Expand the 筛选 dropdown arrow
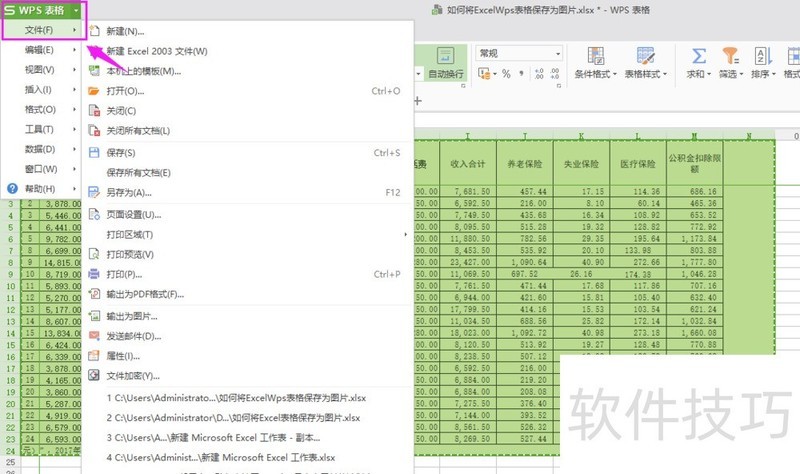This screenshot has width=800, height=474. 741,74
